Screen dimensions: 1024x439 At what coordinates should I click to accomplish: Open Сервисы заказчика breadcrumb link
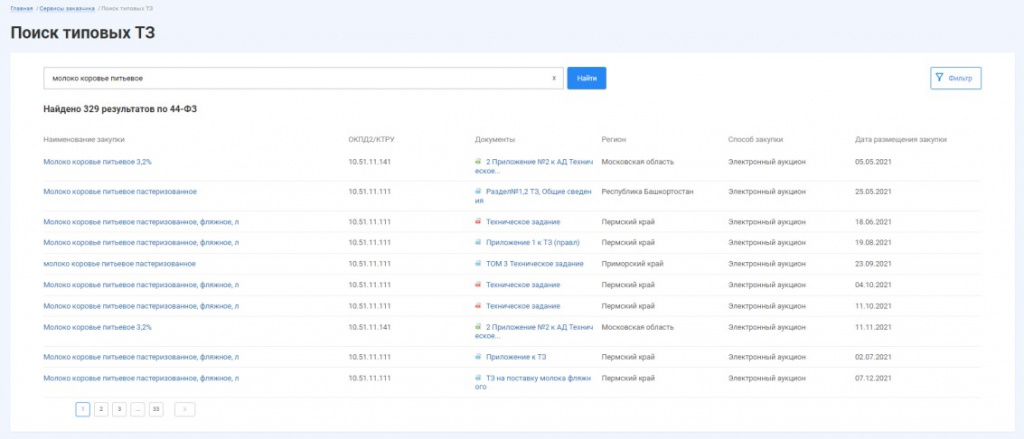[67, 8]
